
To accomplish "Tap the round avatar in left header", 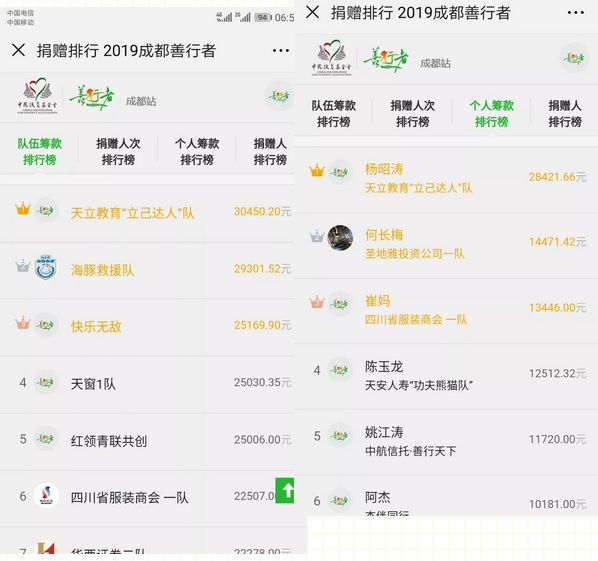I will [x=279, y=96].
